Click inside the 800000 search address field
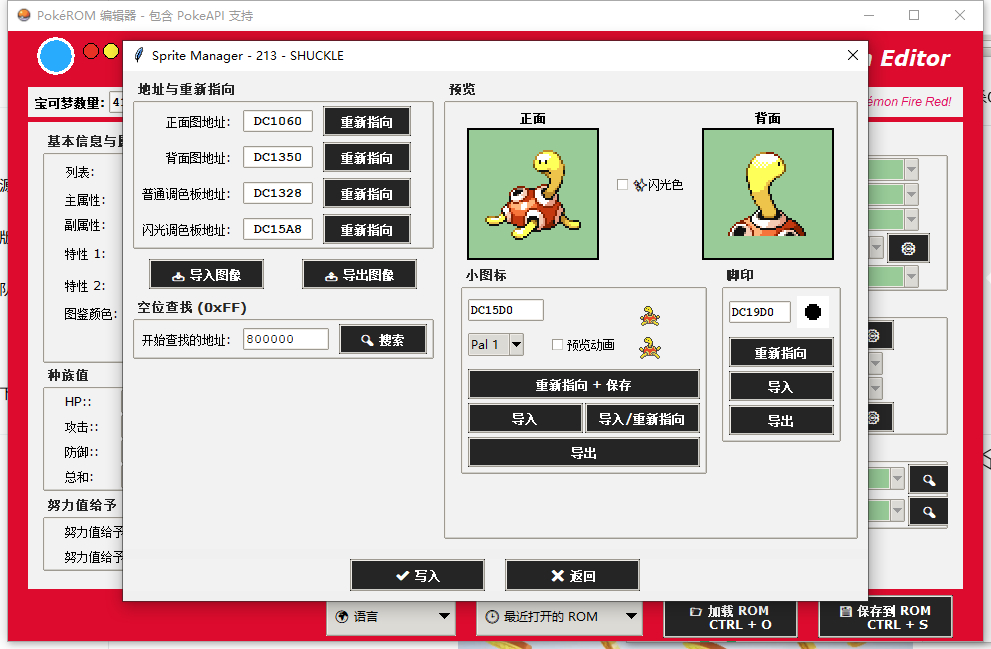 click(285, 338)
